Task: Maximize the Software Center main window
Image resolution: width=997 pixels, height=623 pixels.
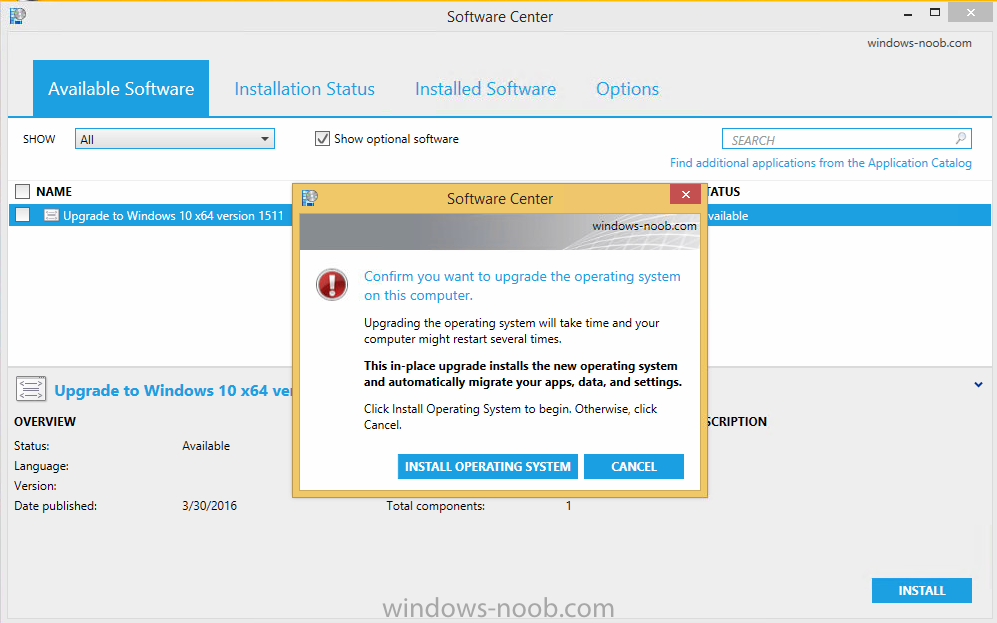Action: (935, 12)
